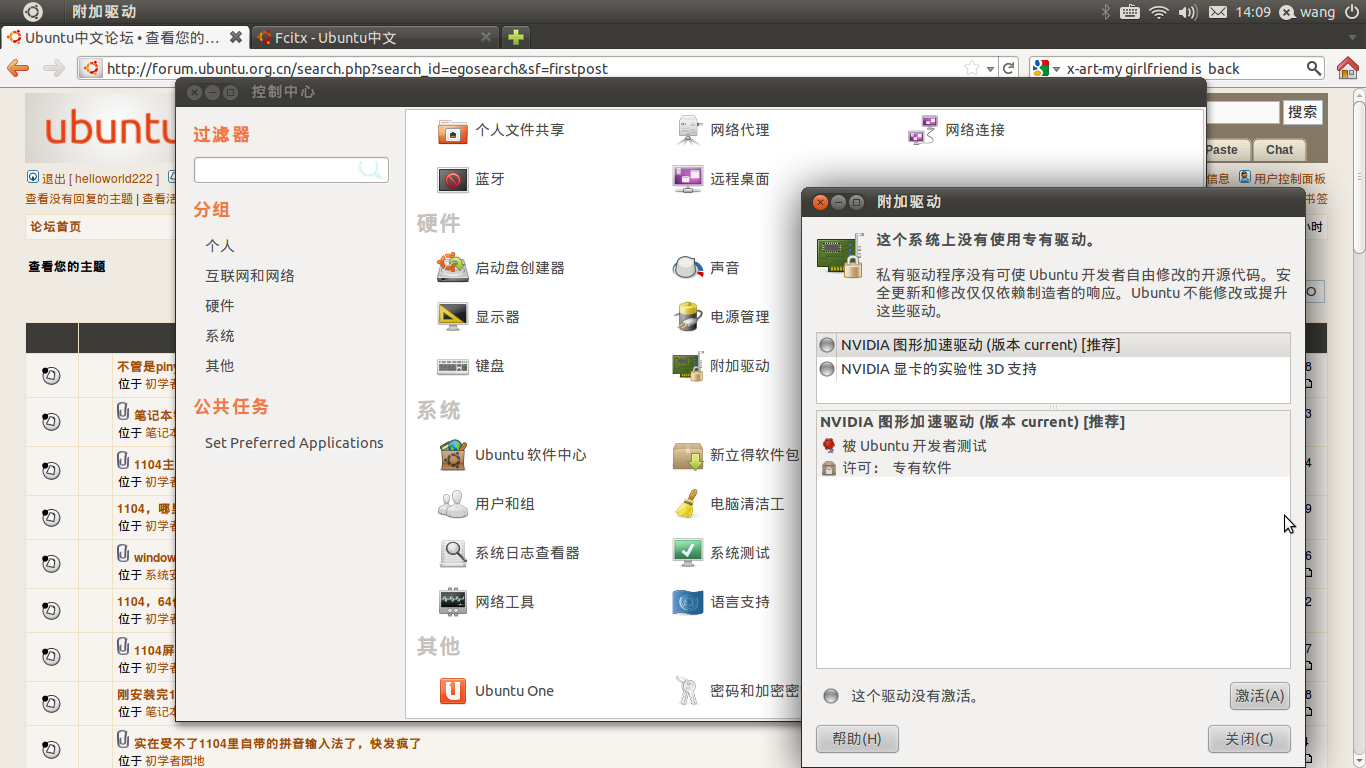The image size is (1366, 768).
Task: Click the 论坛首页 link
Action: (x=56, y=227)
